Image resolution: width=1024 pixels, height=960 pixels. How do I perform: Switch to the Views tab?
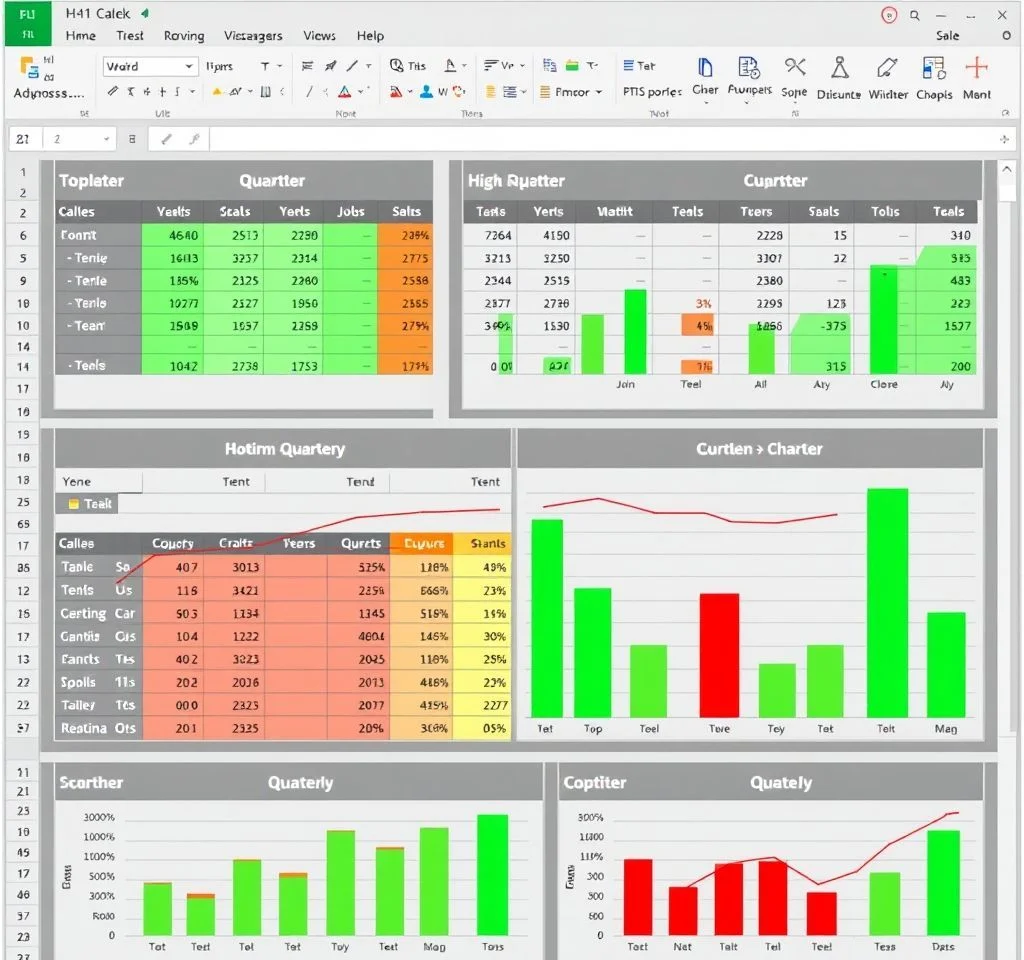(319, 35)
